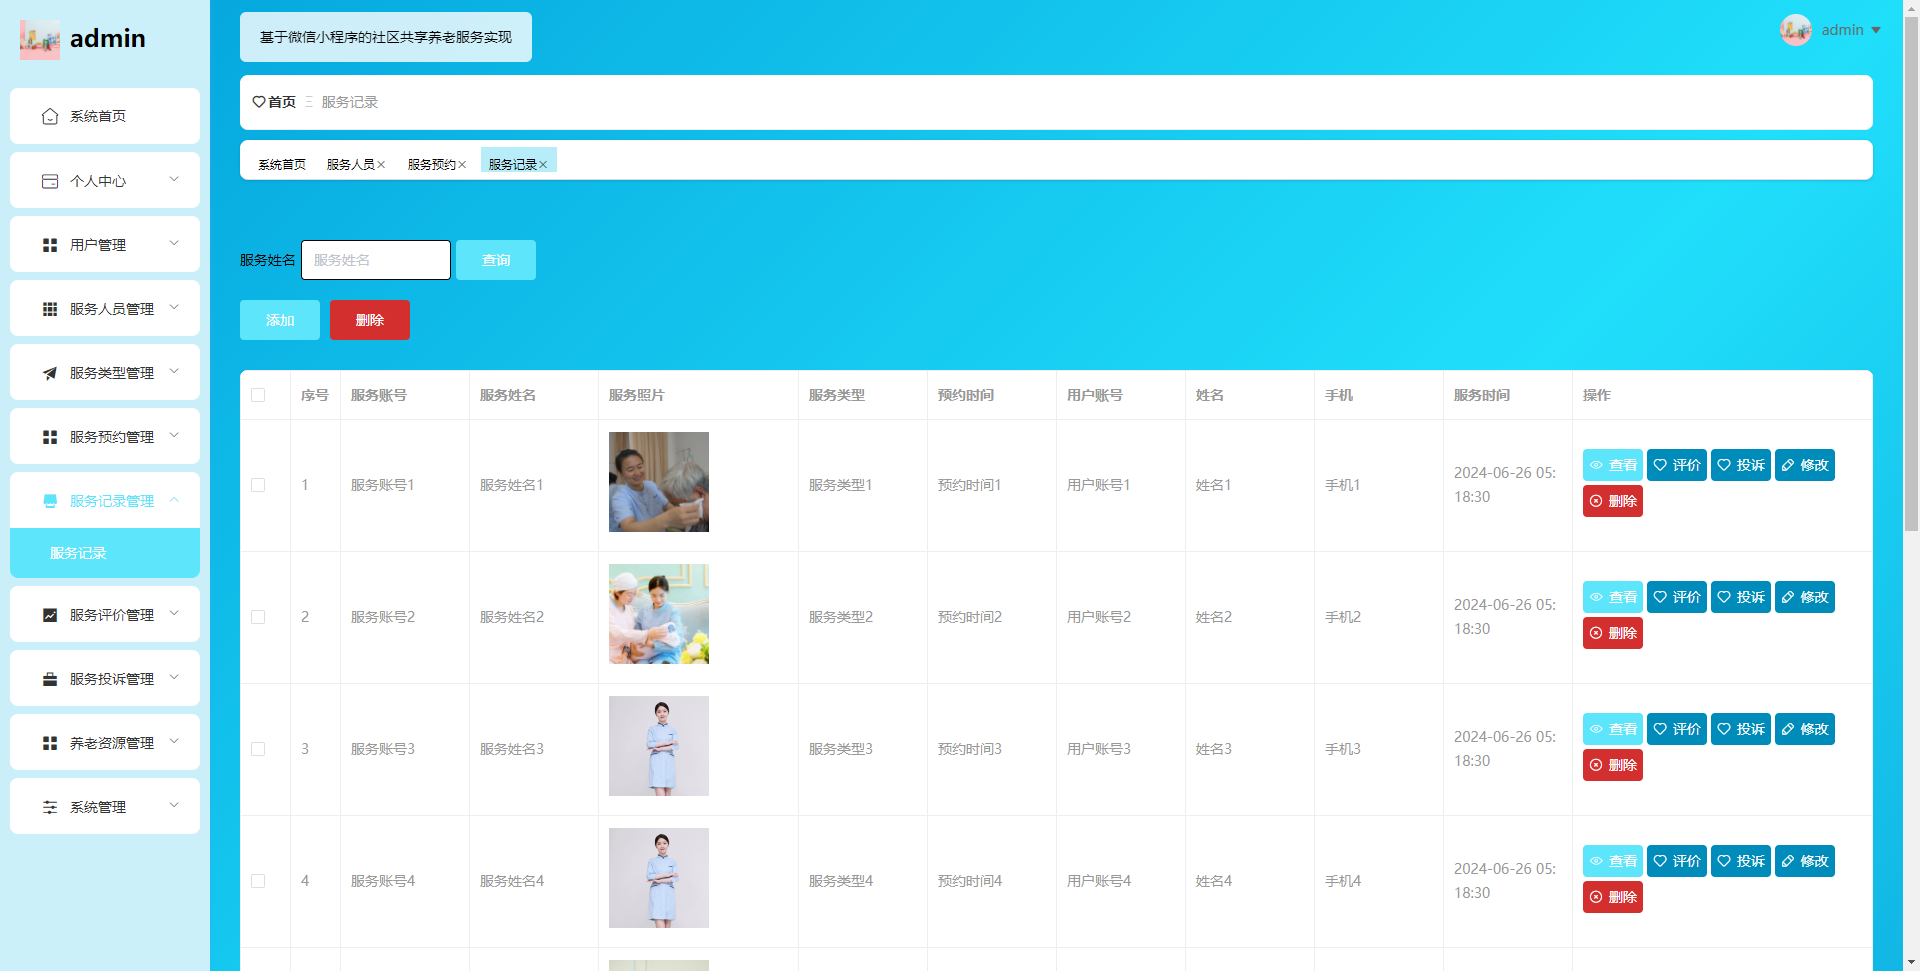Click the 系统管理 sliders icon
Screen dimensions: 1920x971
pyautogui.click(x=50, y=807)
